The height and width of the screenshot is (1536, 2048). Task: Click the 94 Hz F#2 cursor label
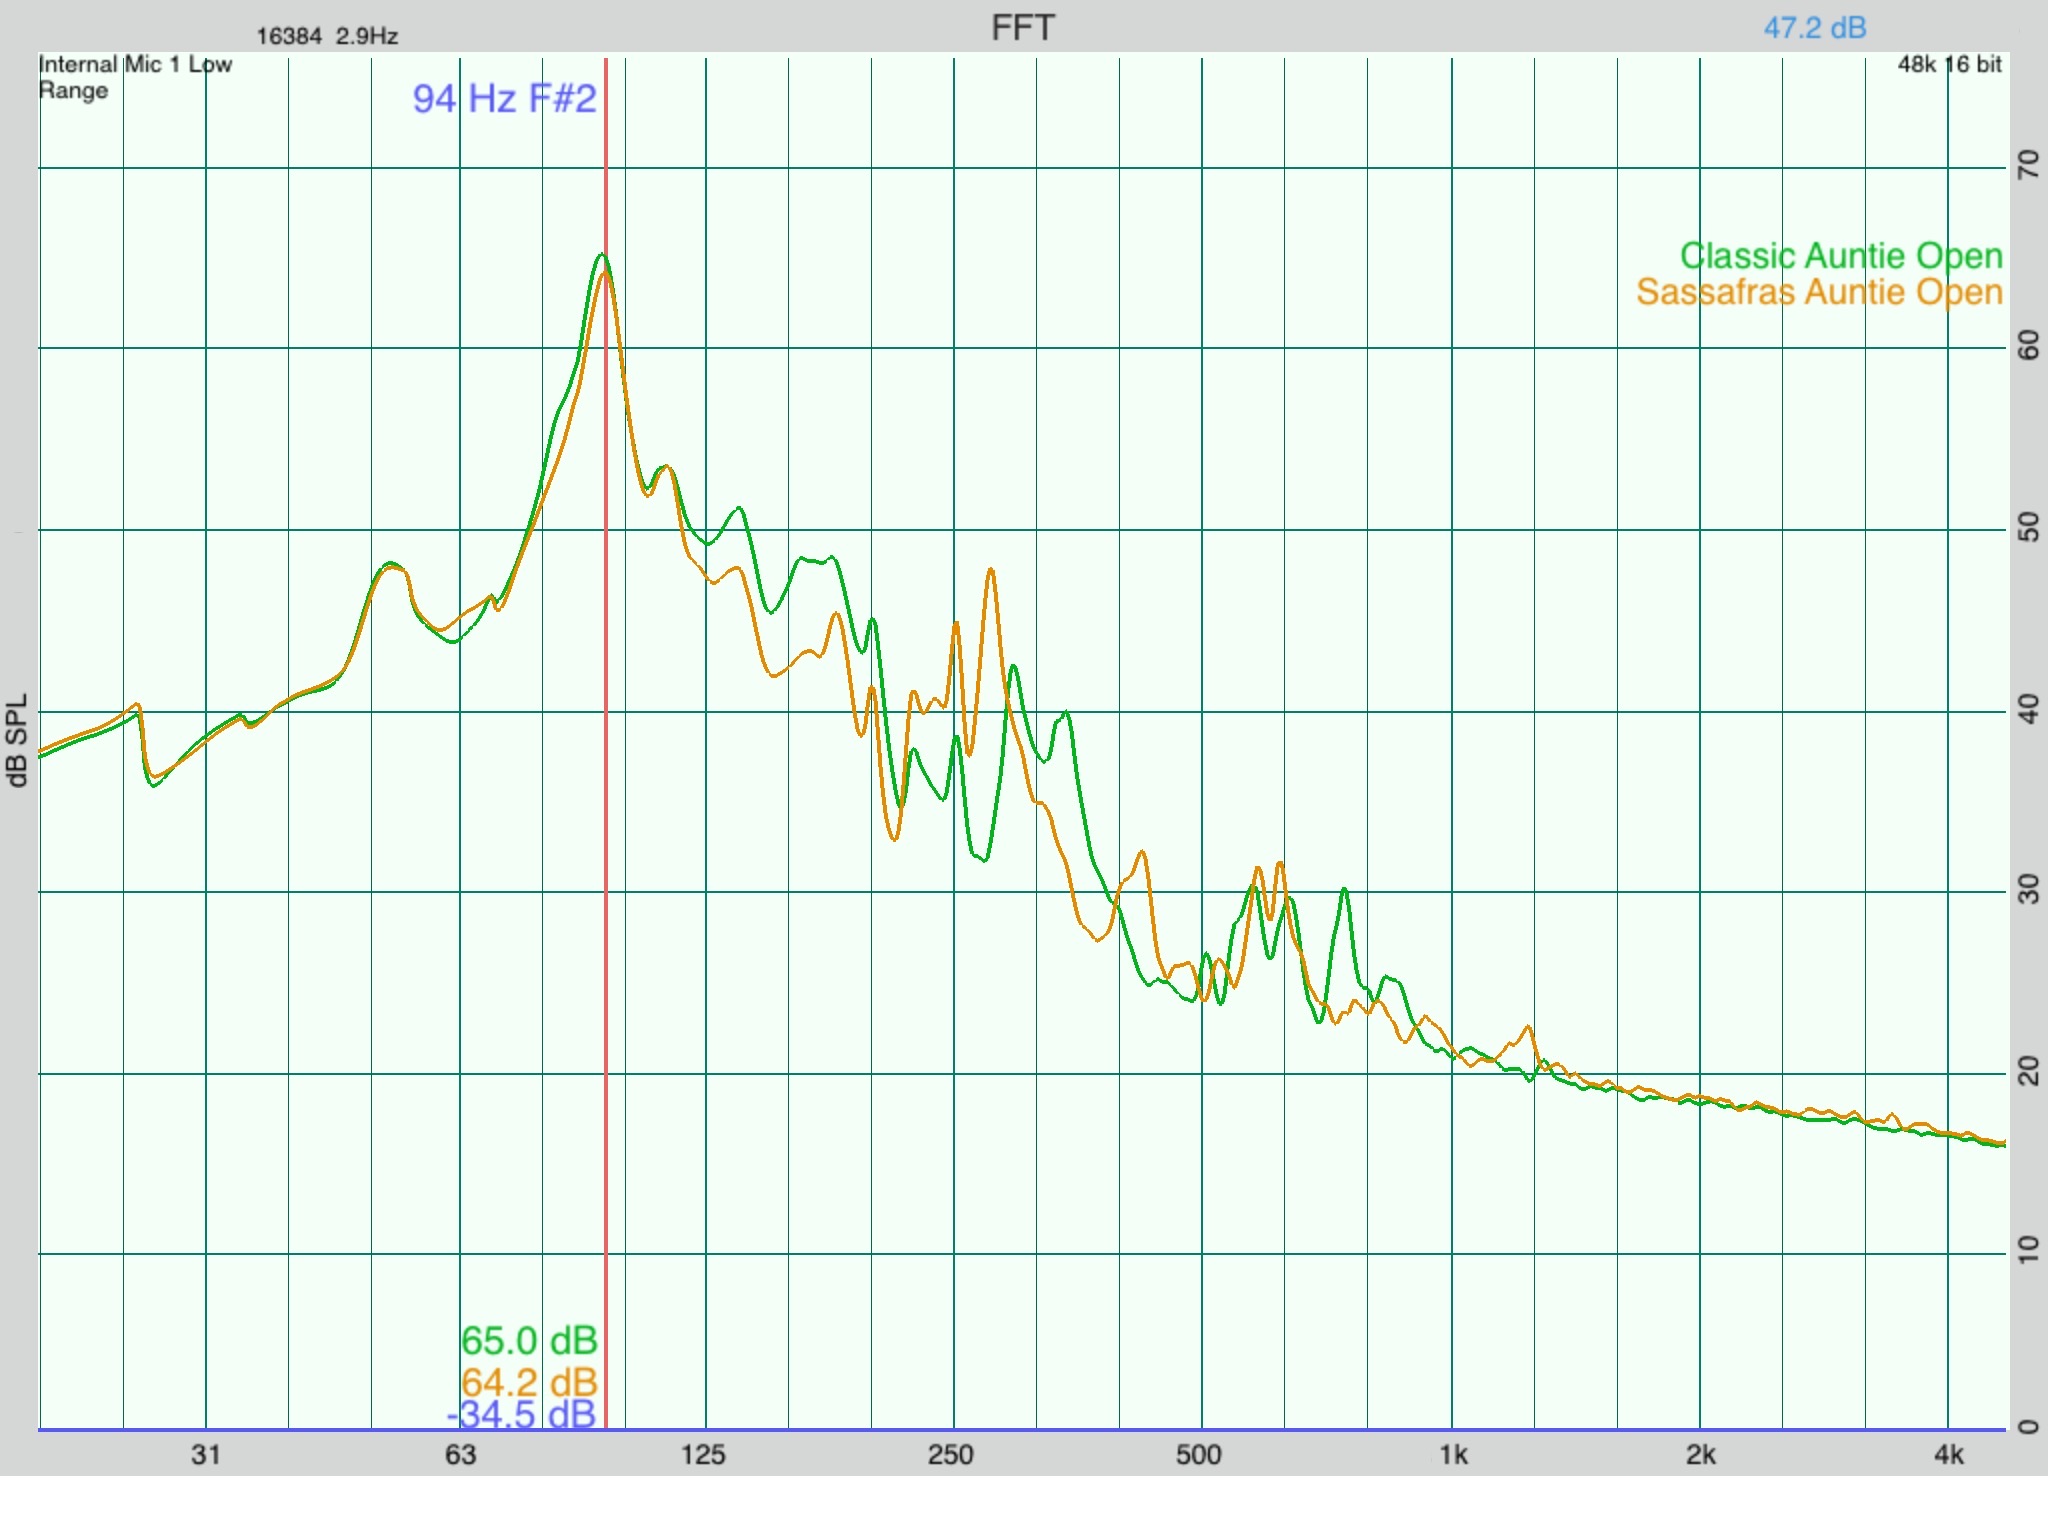pyautogui.click(x=505, y=99)
